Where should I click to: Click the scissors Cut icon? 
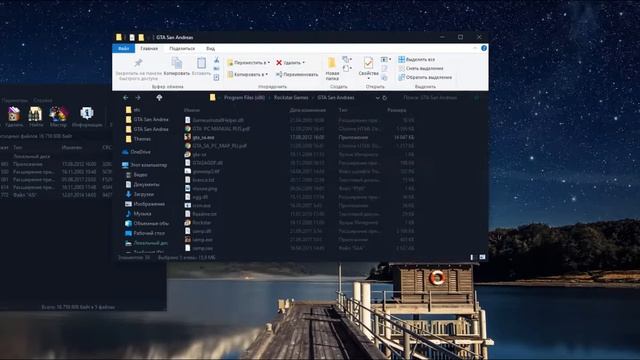pos(216,60)
